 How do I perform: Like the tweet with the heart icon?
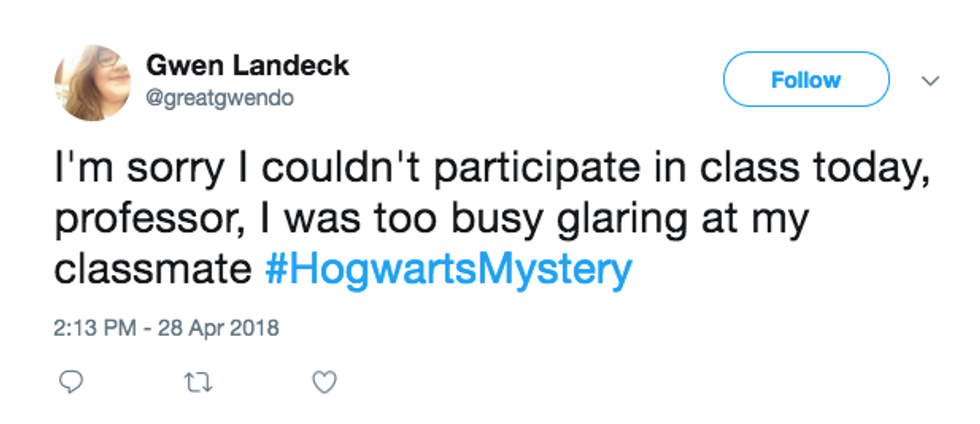coord(325,382)
